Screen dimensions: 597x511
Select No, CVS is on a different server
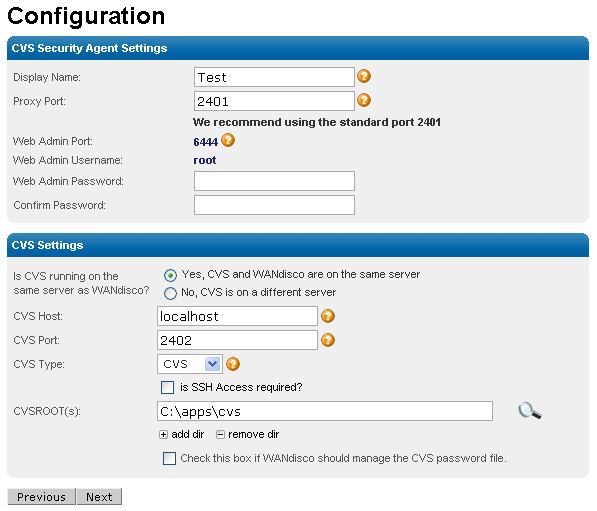click(170, 293)
